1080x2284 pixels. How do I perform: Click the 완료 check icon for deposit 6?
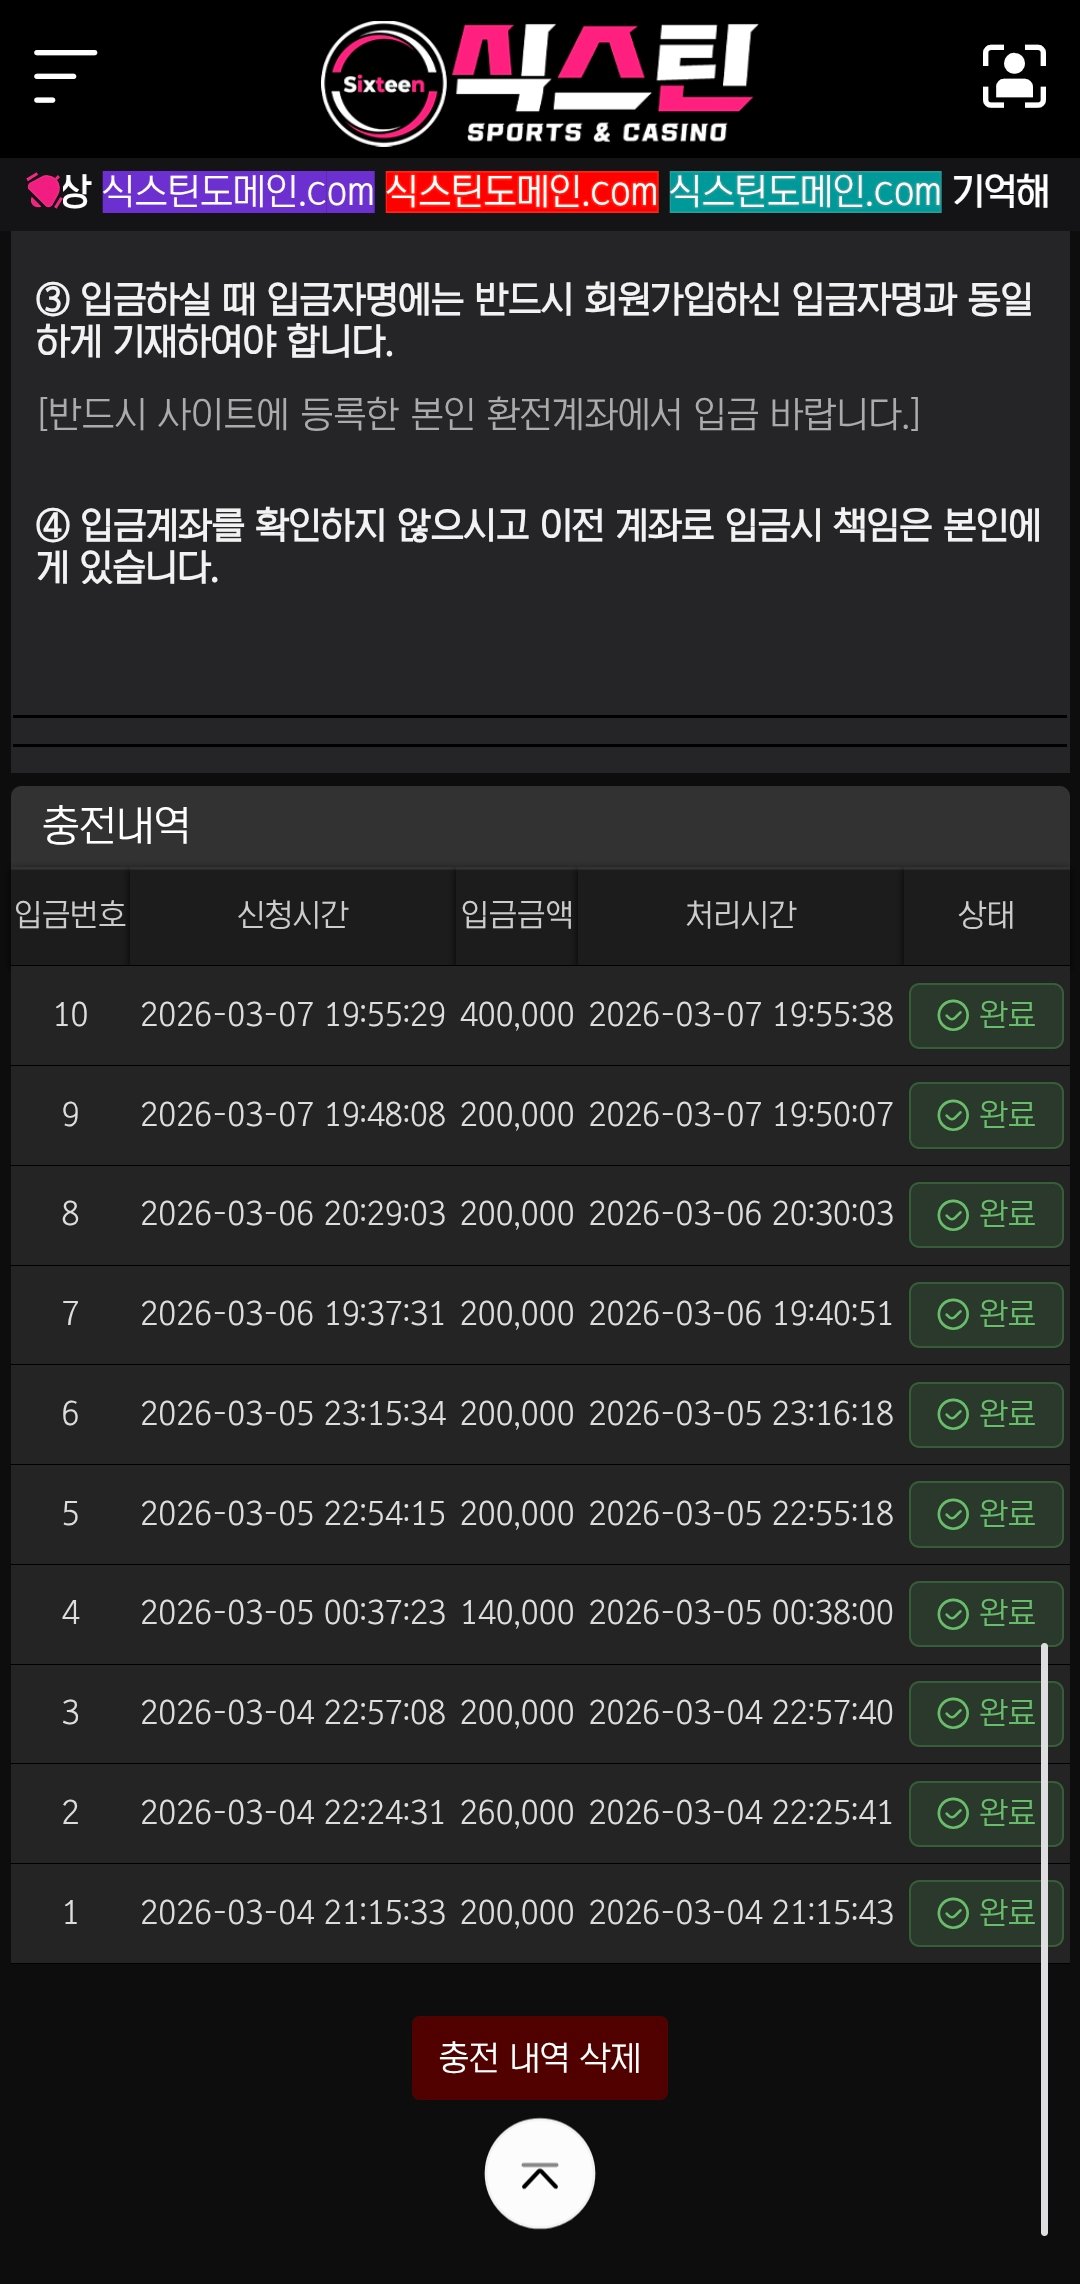(953, 1414)
